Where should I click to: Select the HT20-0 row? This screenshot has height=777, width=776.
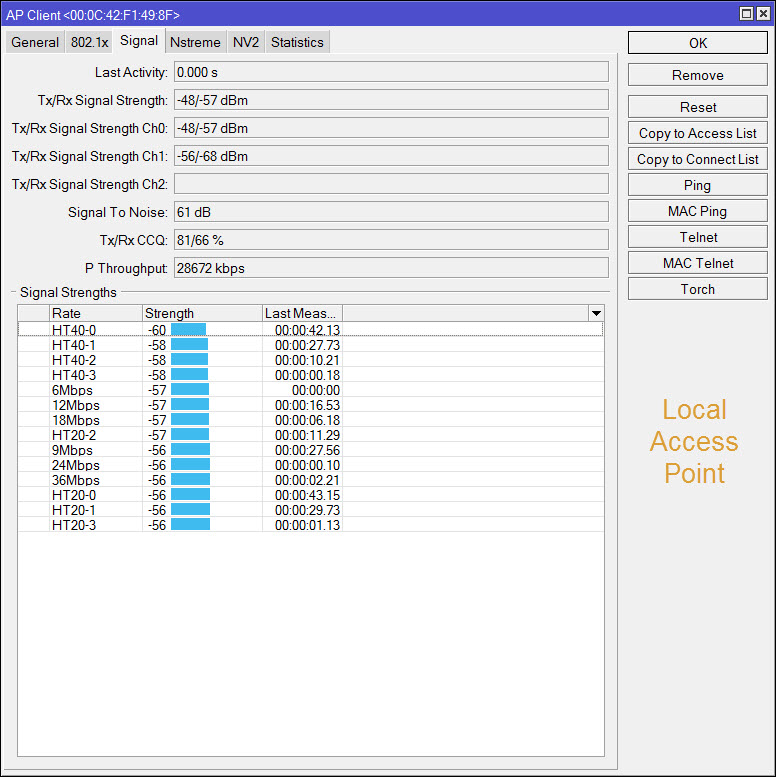311,495
